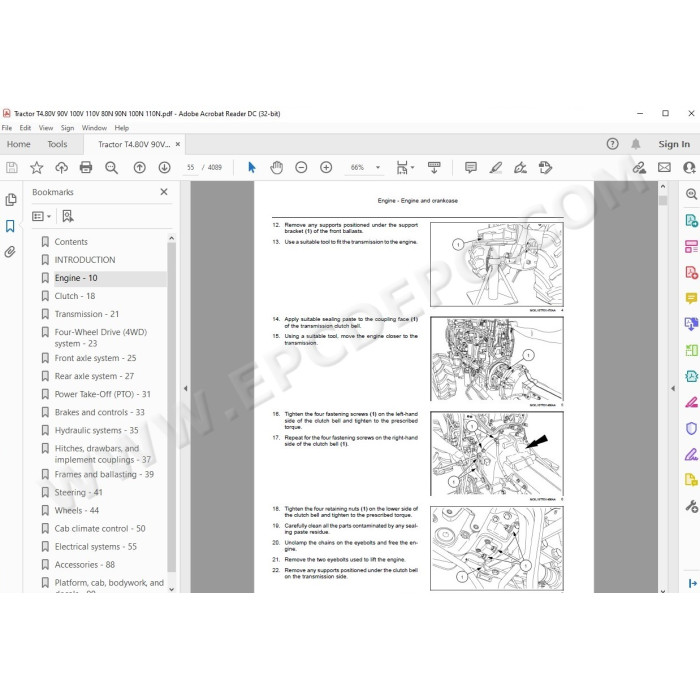Open the Fill and Sign tool
The height and width of the screenshot is (700, 700).
coord(520,167)
